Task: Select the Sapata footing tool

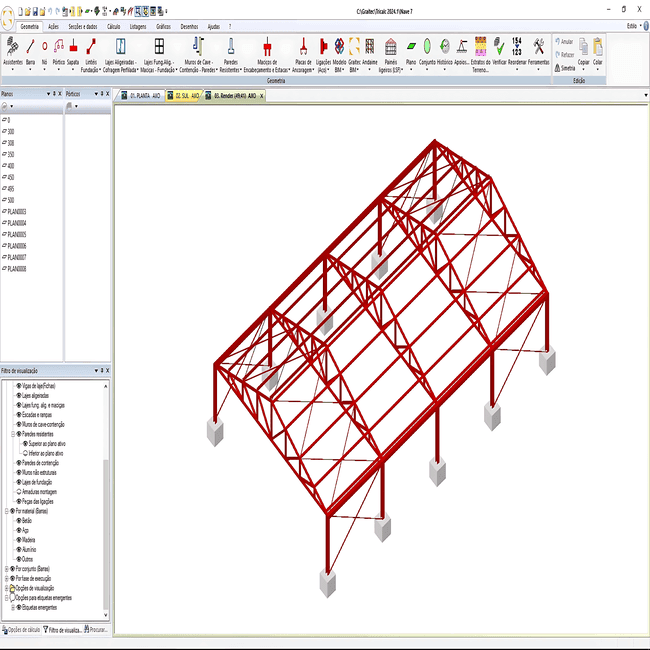Action: [x=73, y=51]
